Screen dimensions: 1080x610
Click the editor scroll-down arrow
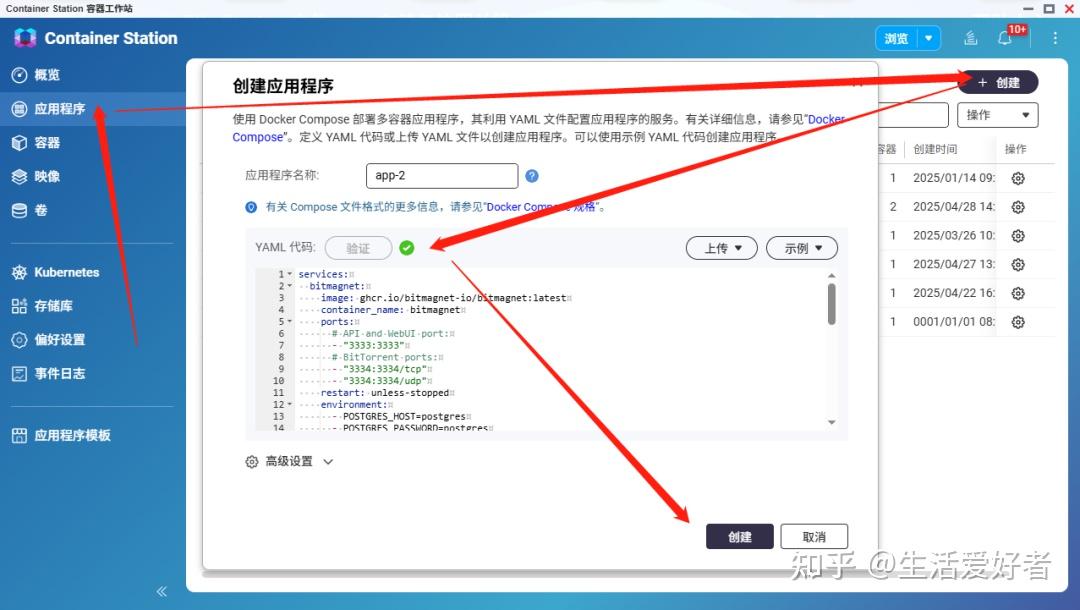click(x=831, y=422)
